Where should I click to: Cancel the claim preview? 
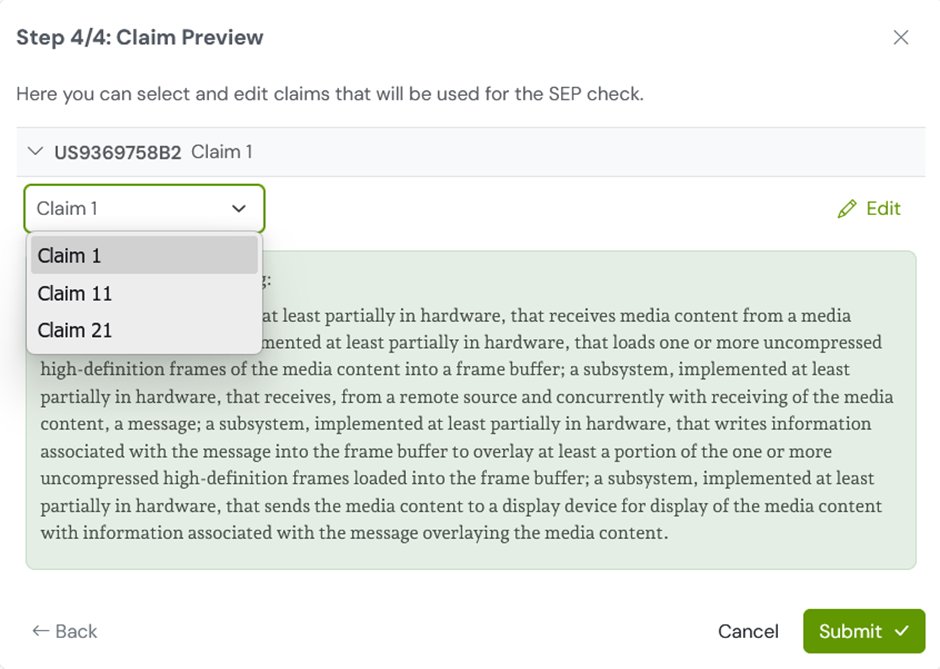pyautogui.click(x=748, y=631)
